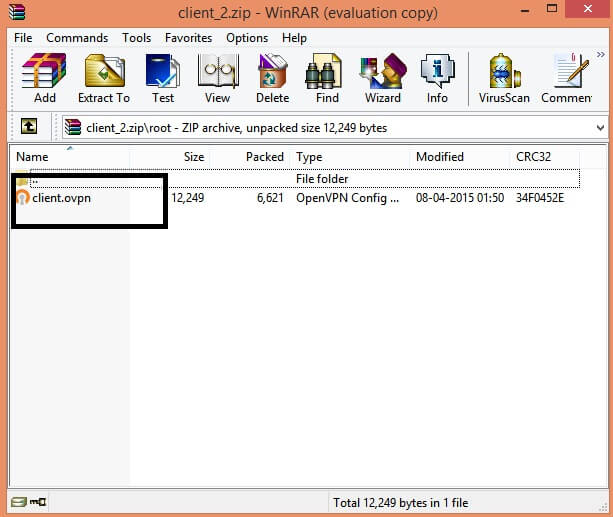Click the Add archive toolbar icon
This screenshot has height=517, width=613.
(x=44, y=78)
